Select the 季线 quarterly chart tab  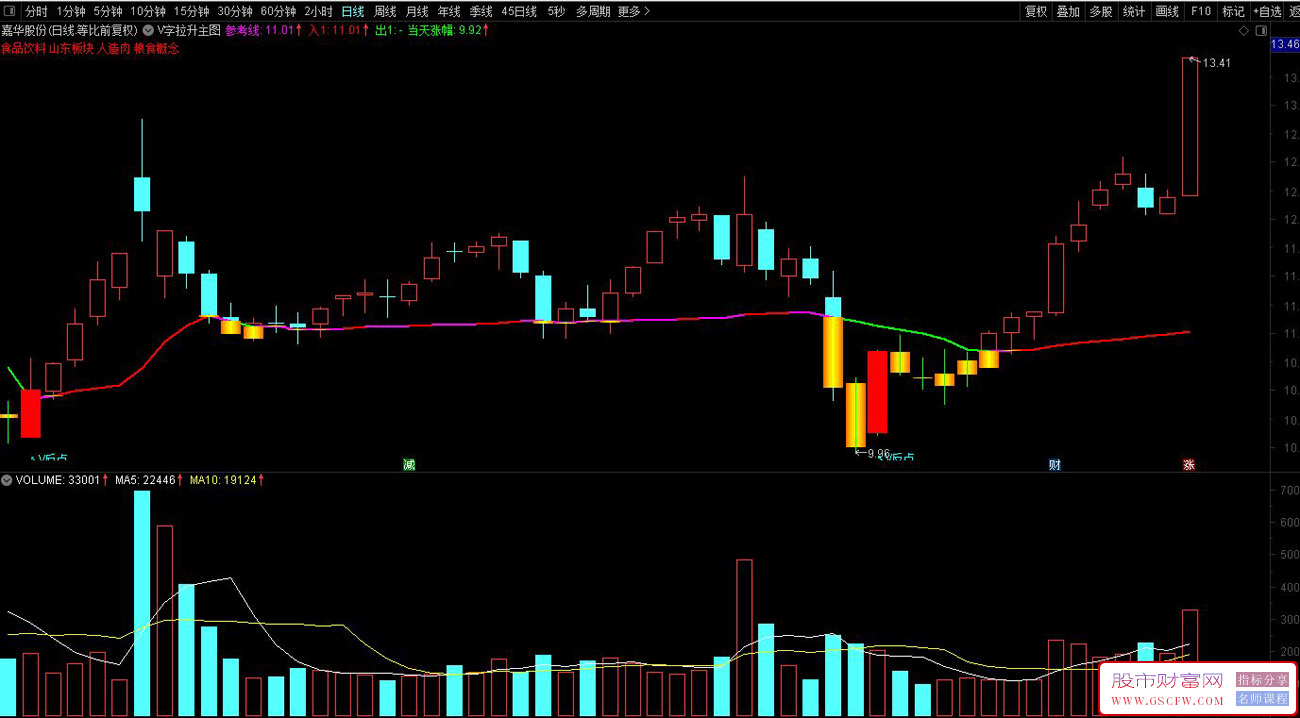(x=481, y=11)
